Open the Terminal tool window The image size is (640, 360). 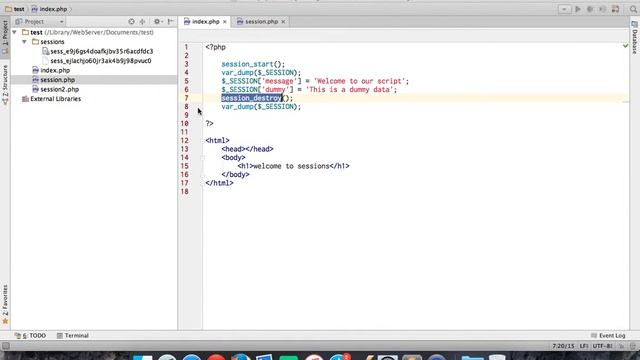73,336
